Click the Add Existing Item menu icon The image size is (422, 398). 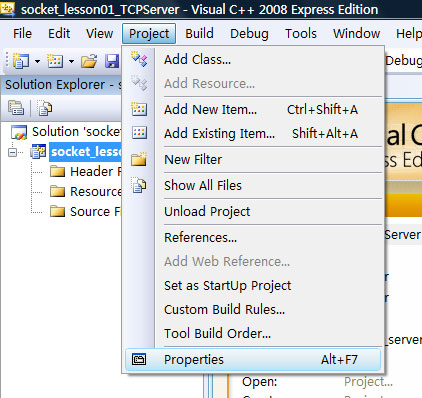point(139,133)
